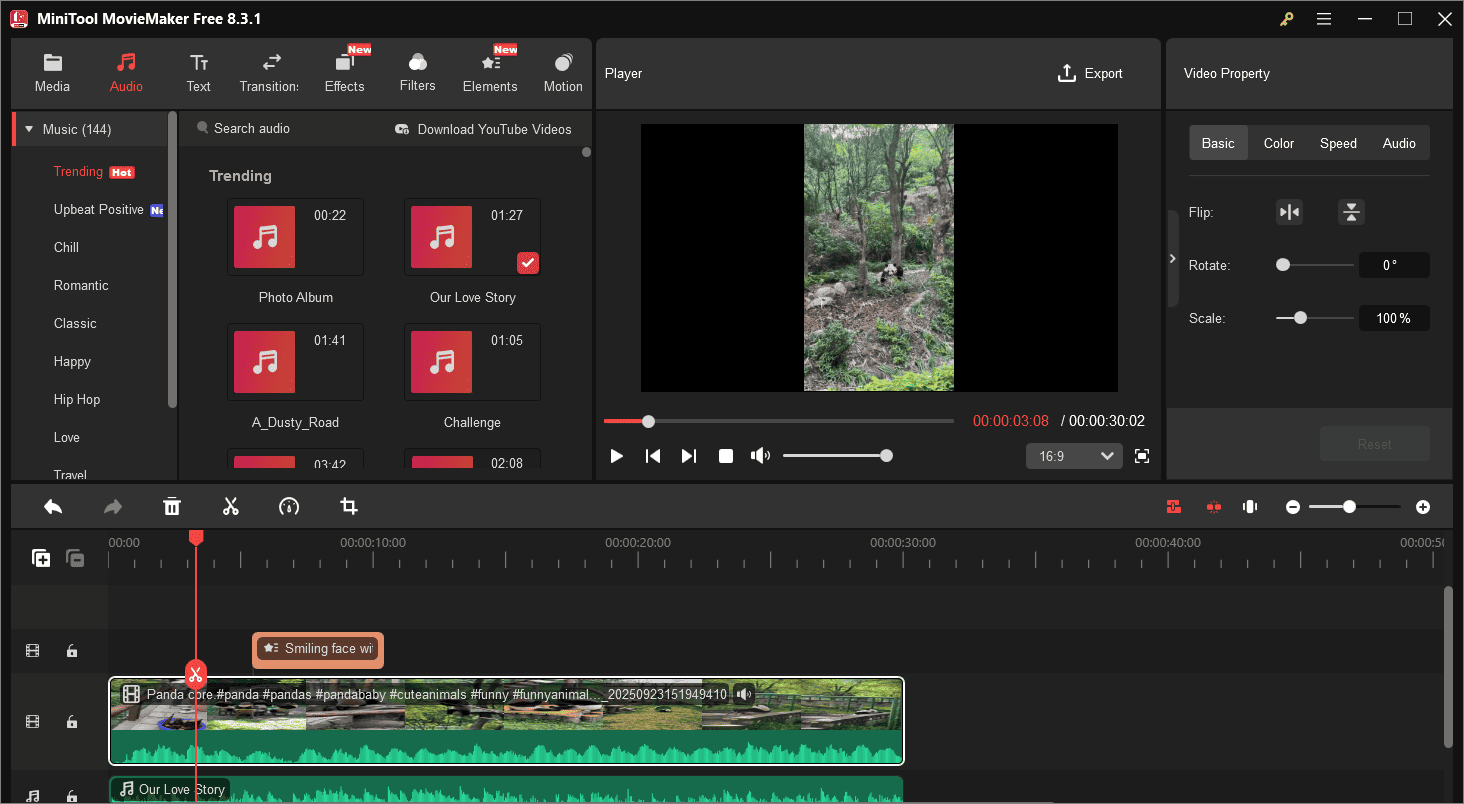Select the Romantic music category

point(81,285)
